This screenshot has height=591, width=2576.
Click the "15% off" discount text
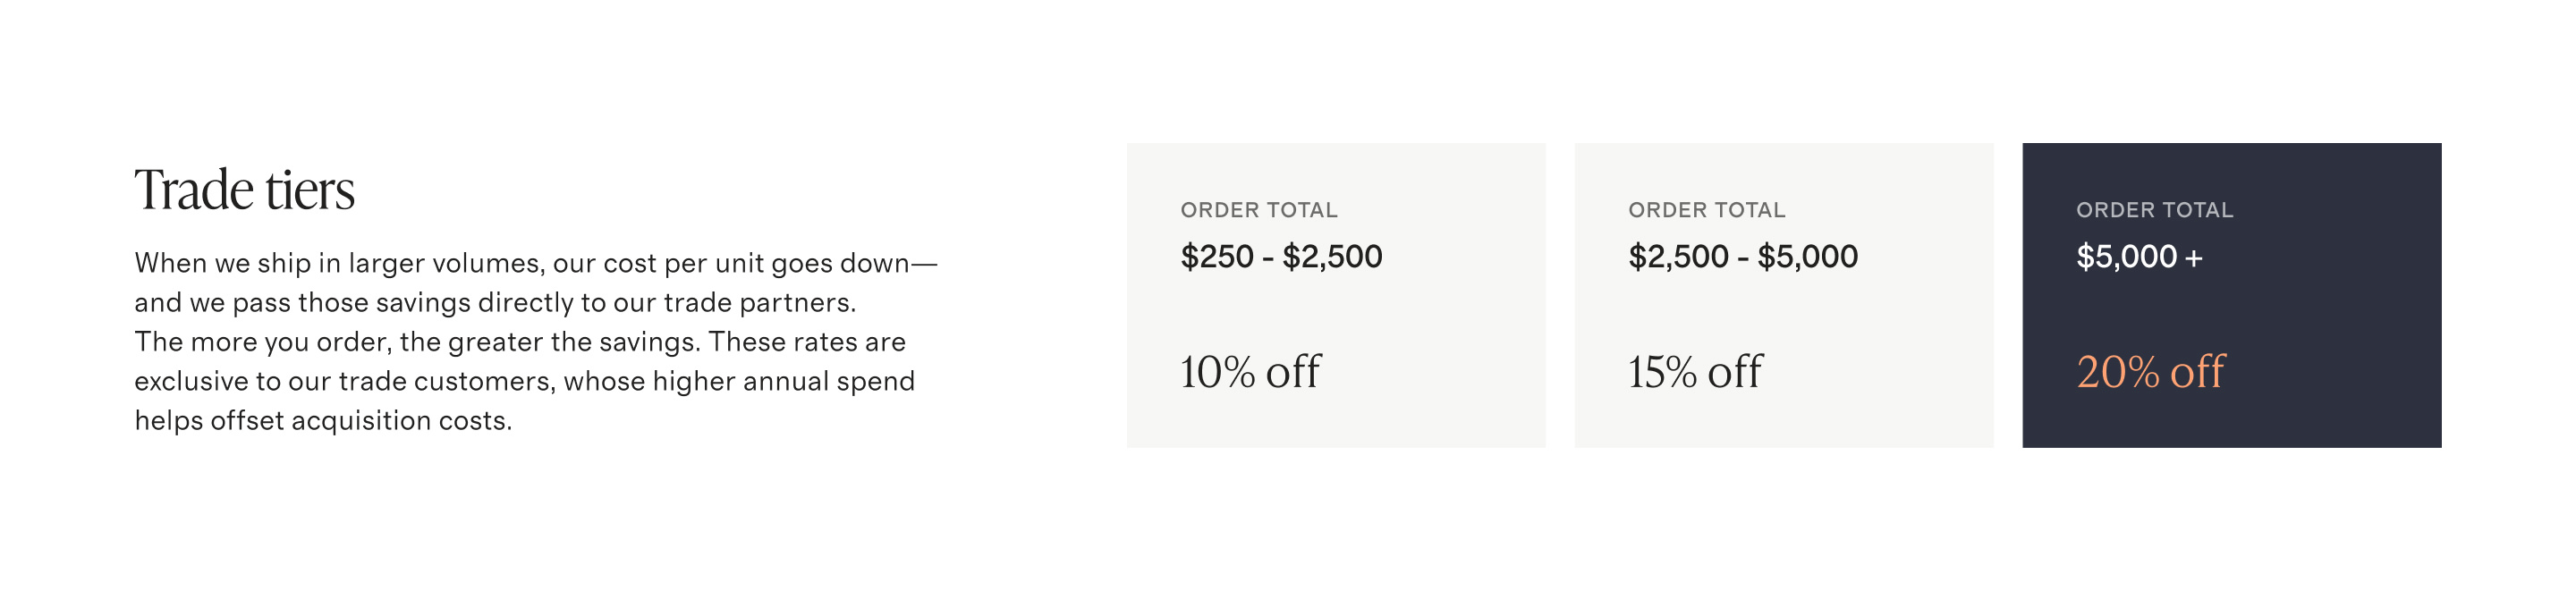(x=1695, y=372)
